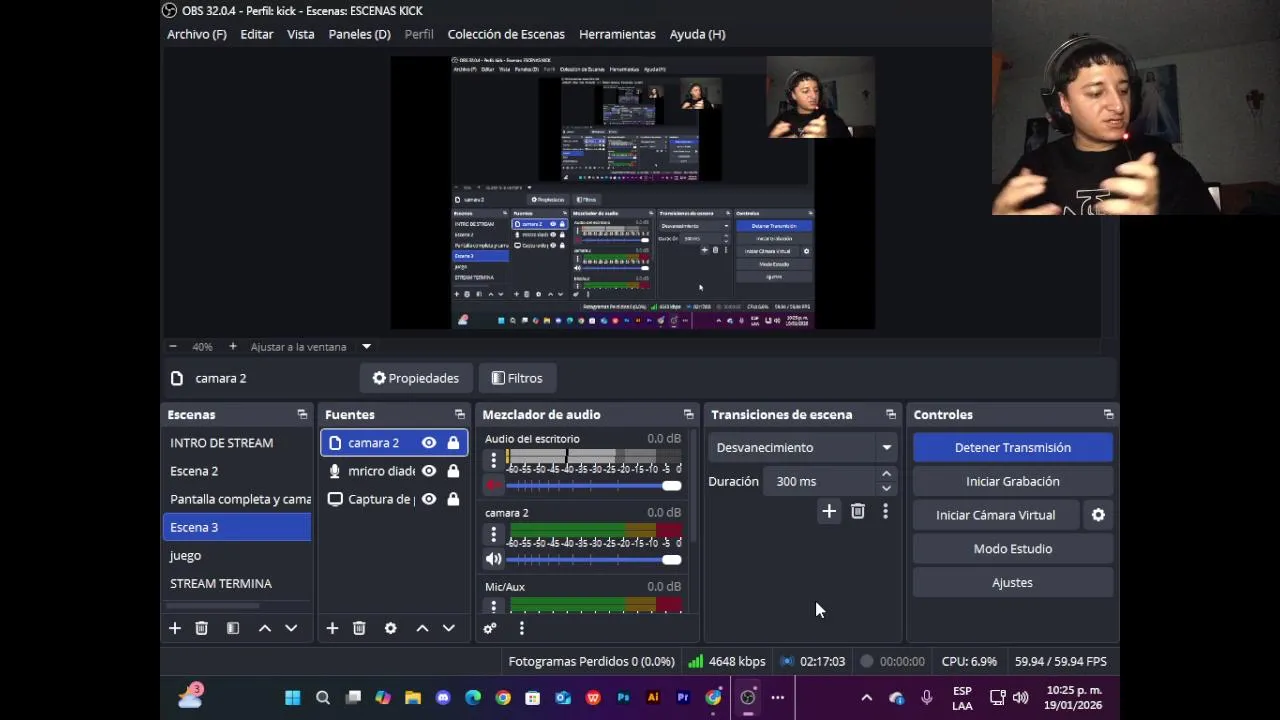Toggle the lock on mricro diadema source
Screen dimensions: 1280x720
[453, 471]
